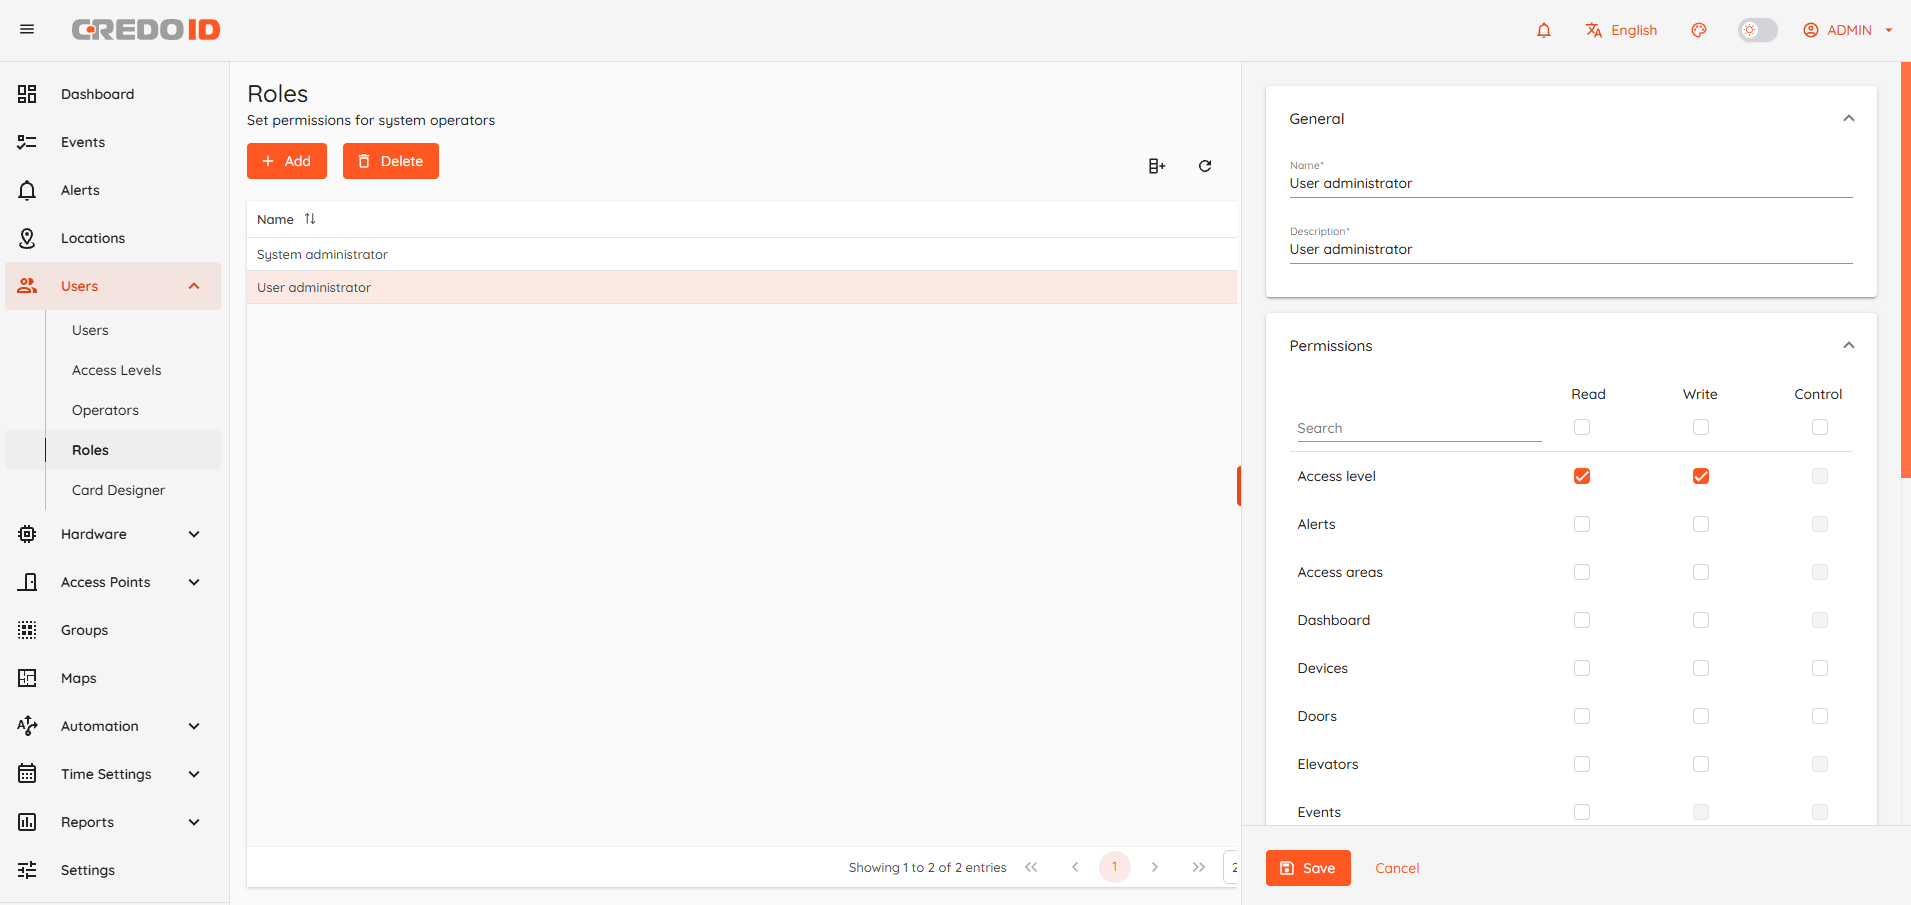Image resolution: width=1911 pixels, height=905 pixels.
Task: Cancel editing the role
Action: point(1397,868)
